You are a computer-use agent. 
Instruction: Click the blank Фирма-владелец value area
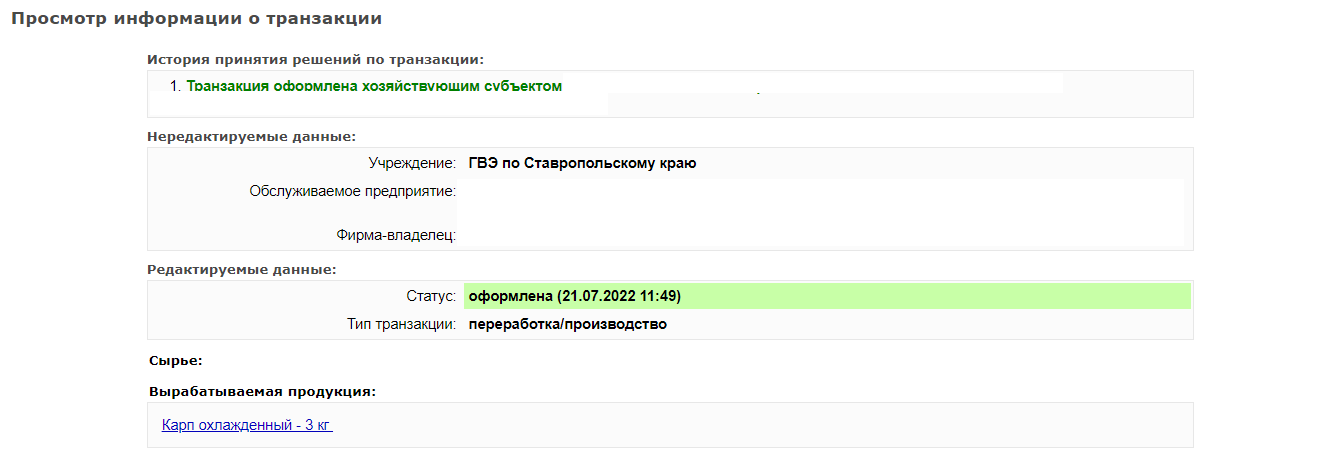tap(821, 232)
